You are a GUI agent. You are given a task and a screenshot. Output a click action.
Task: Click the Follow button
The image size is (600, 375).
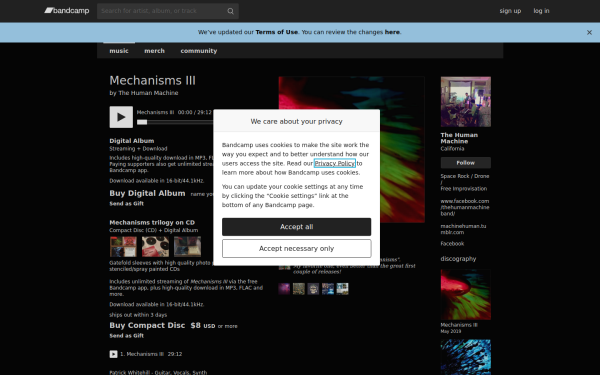[466, 163]
